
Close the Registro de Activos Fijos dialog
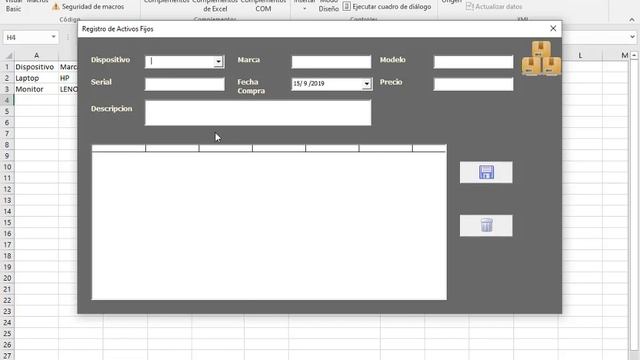553,28
